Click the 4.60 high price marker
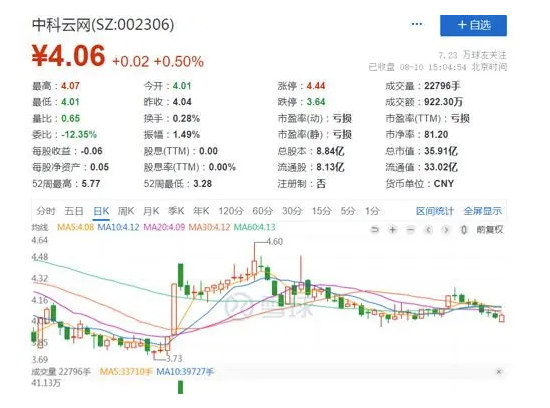 tap(274, 241)
